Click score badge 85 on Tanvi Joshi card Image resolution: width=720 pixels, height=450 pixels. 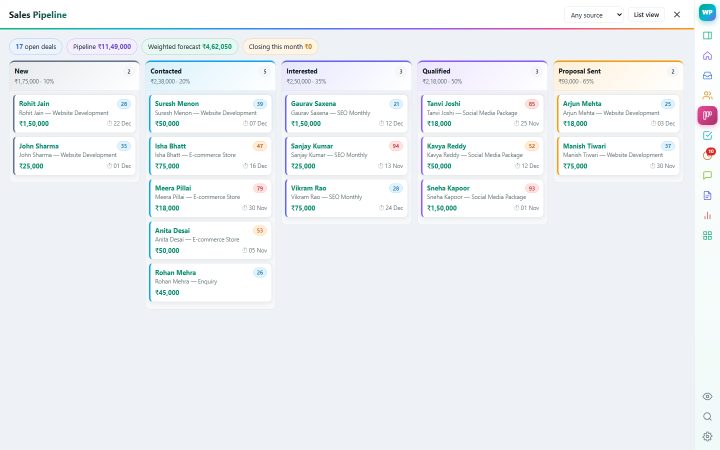pyautogui.click(x=532, y=104)
